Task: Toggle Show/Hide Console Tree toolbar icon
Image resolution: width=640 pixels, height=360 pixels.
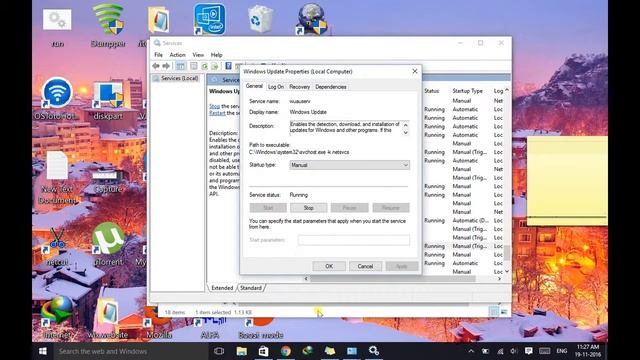Action: [180, 66]
